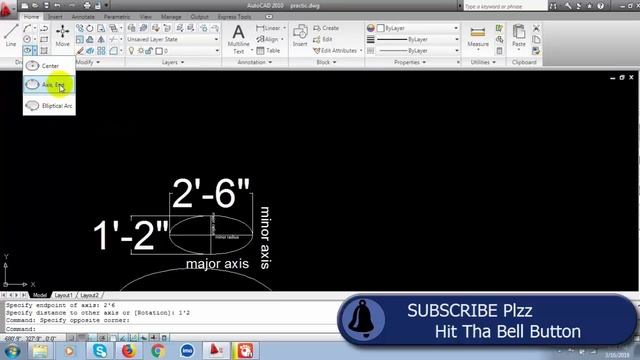640x360 pixels.
Task: Open Skype from the taskbar
Action: click(x=100, y=351)
